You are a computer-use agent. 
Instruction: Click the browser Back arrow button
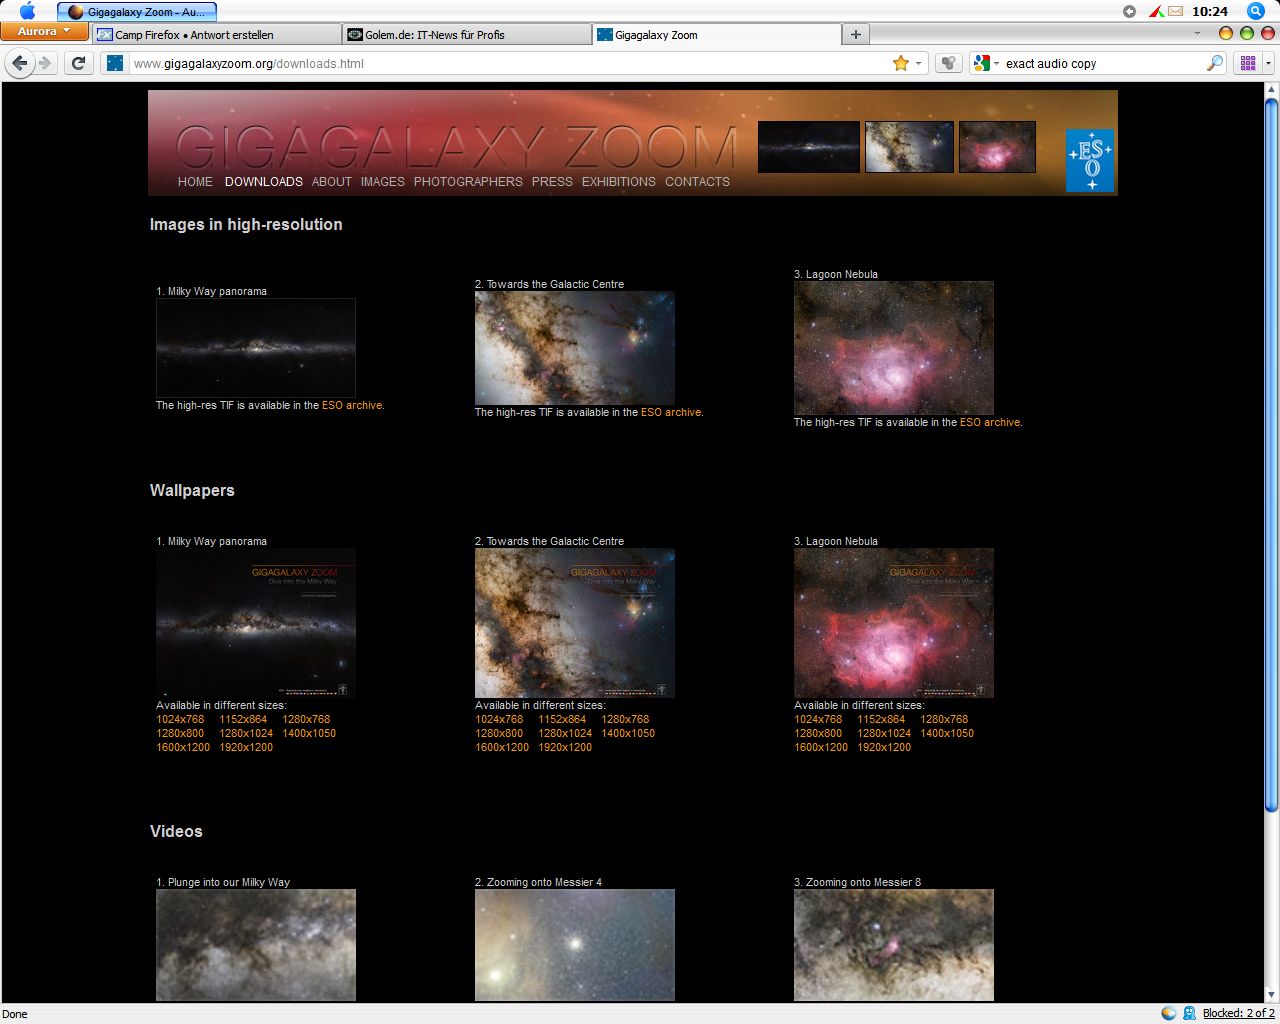pos(20,63)
